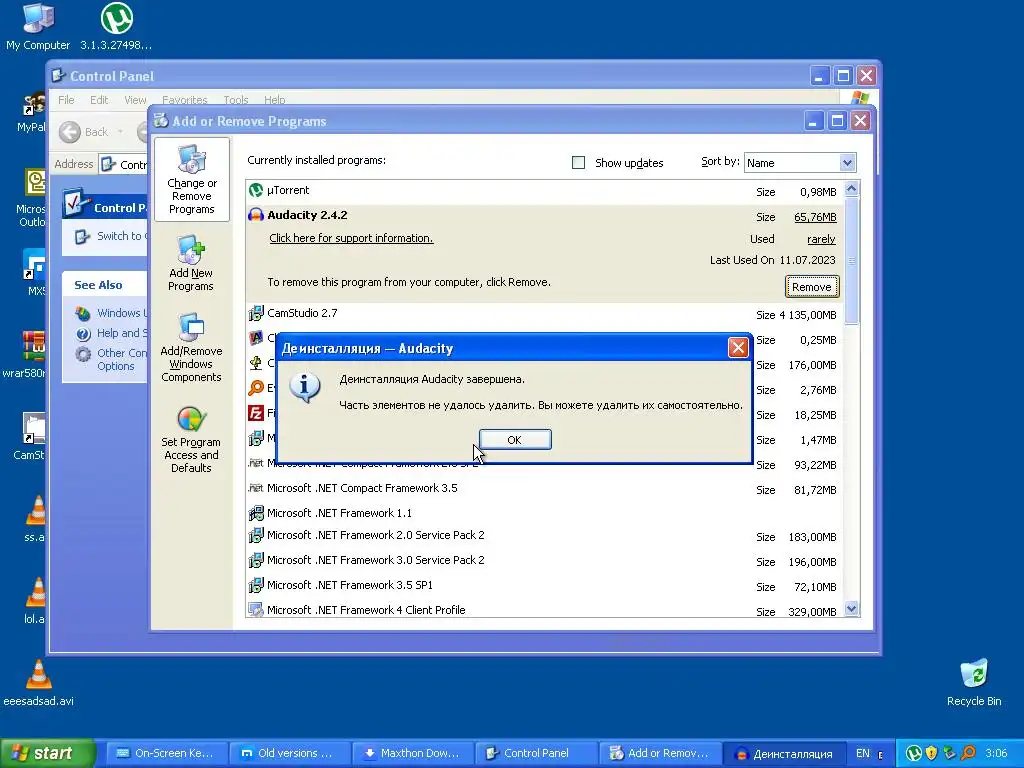The height and width of the screenshot is (768, 1024).
Task: Select the wrar580 archive icon on desktop
Action: [25, 356]
